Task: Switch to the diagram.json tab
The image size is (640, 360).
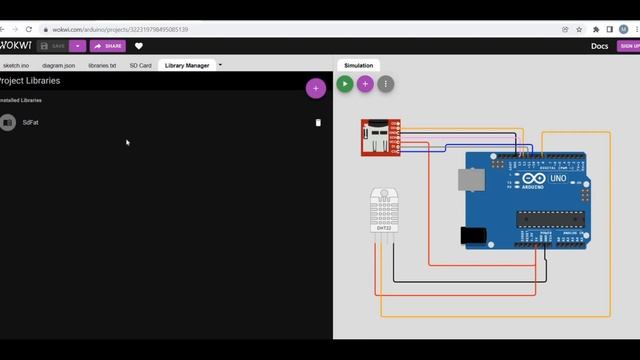Action: pyautogui.click(x=58, y=65)
